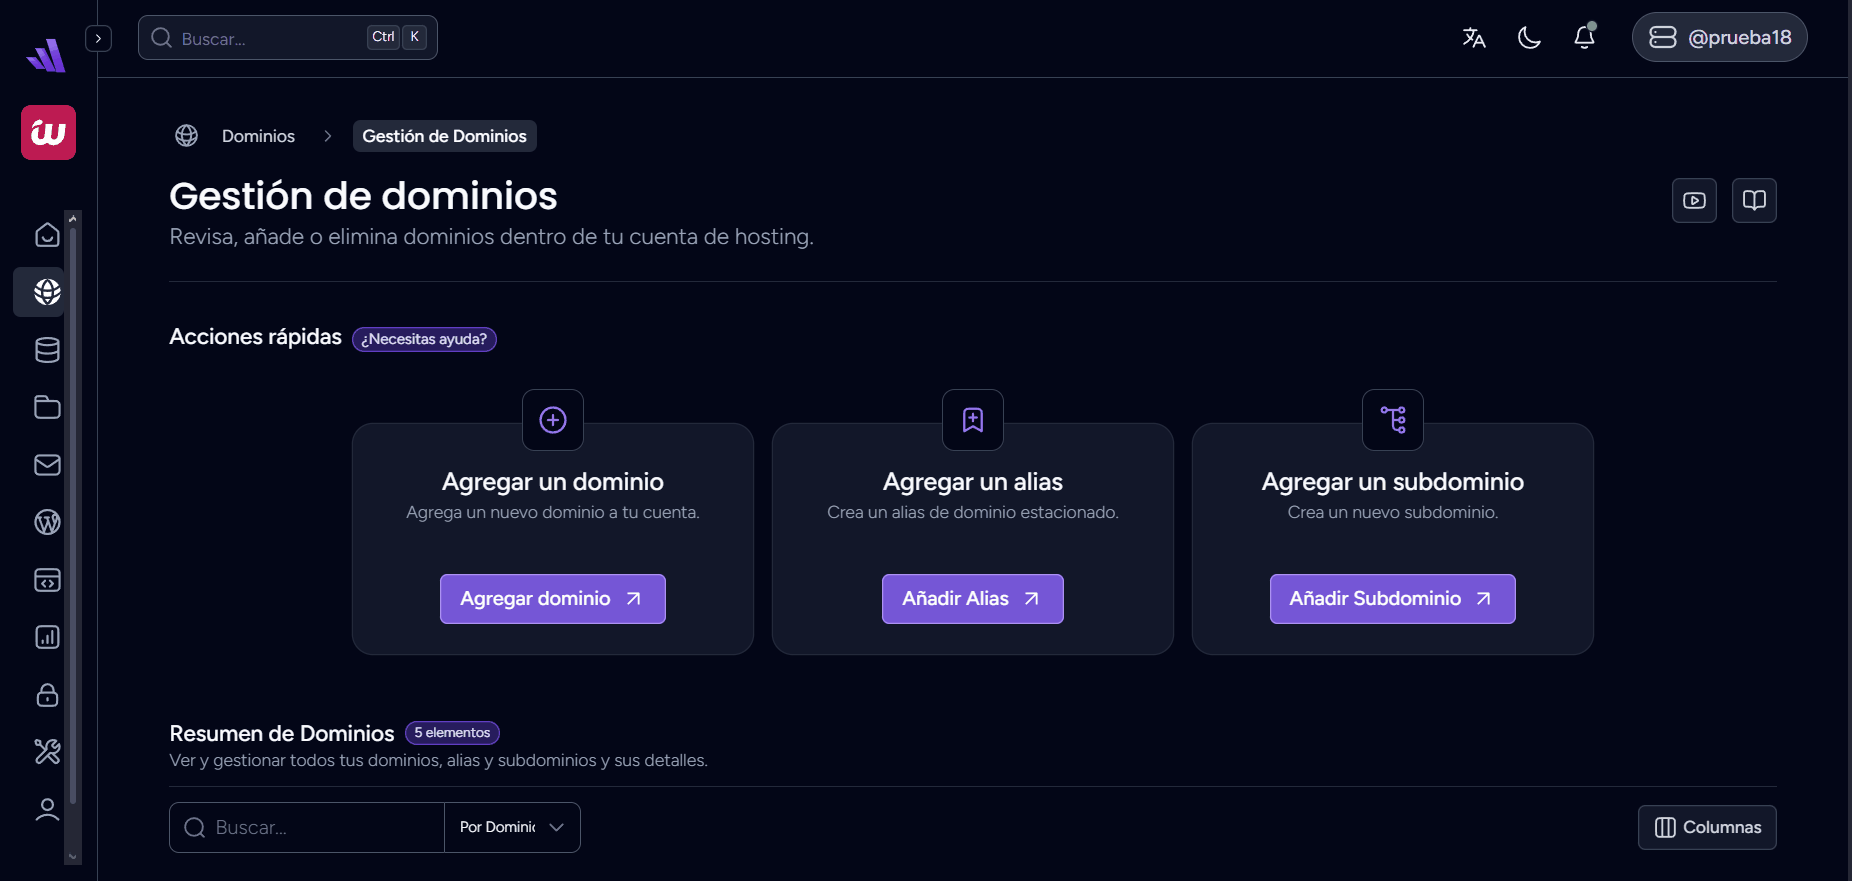
Task: Toggle dark mode with moon icon
Action: click(1529, 38)
